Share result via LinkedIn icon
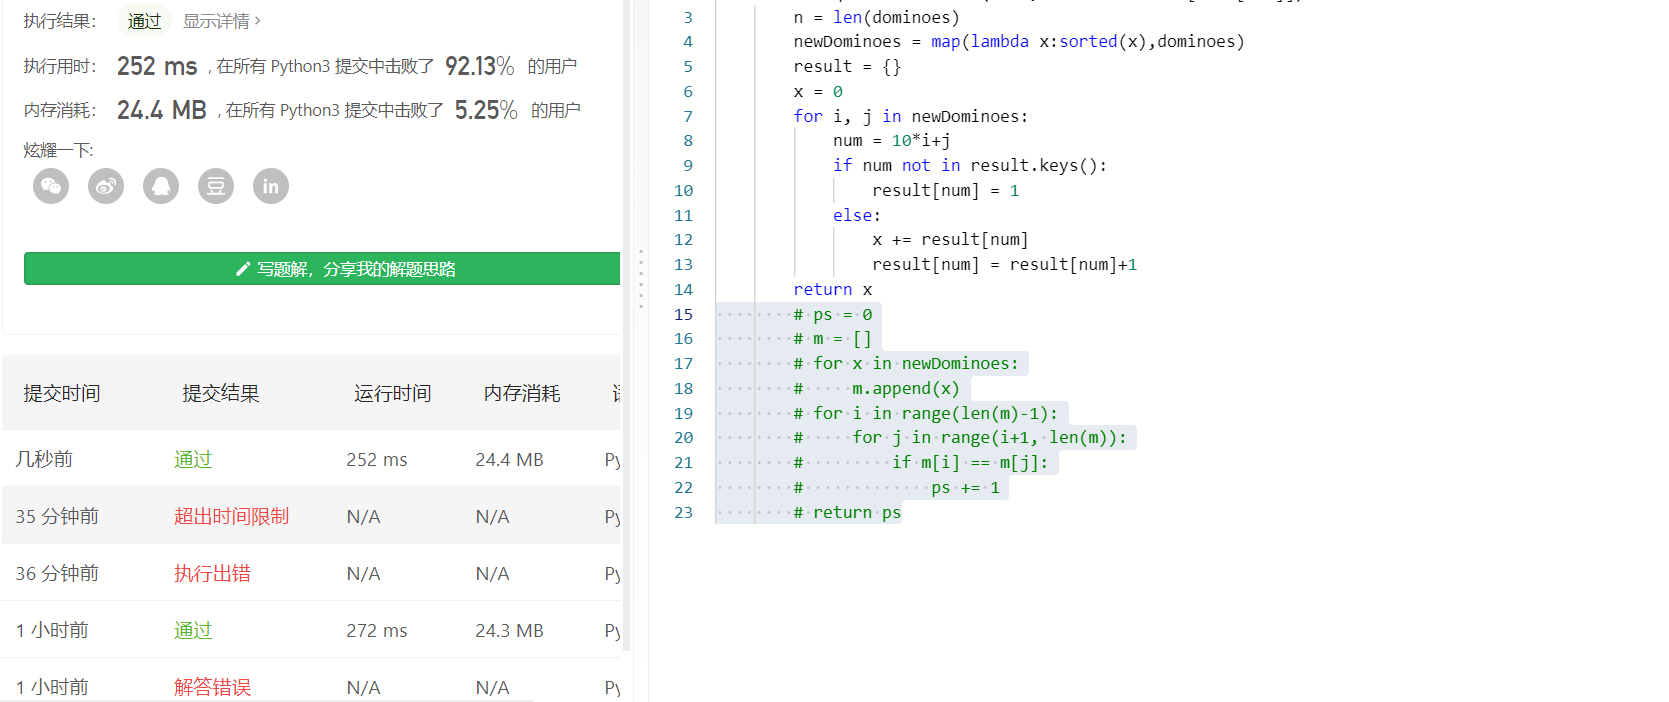 [x=271, y=186]
